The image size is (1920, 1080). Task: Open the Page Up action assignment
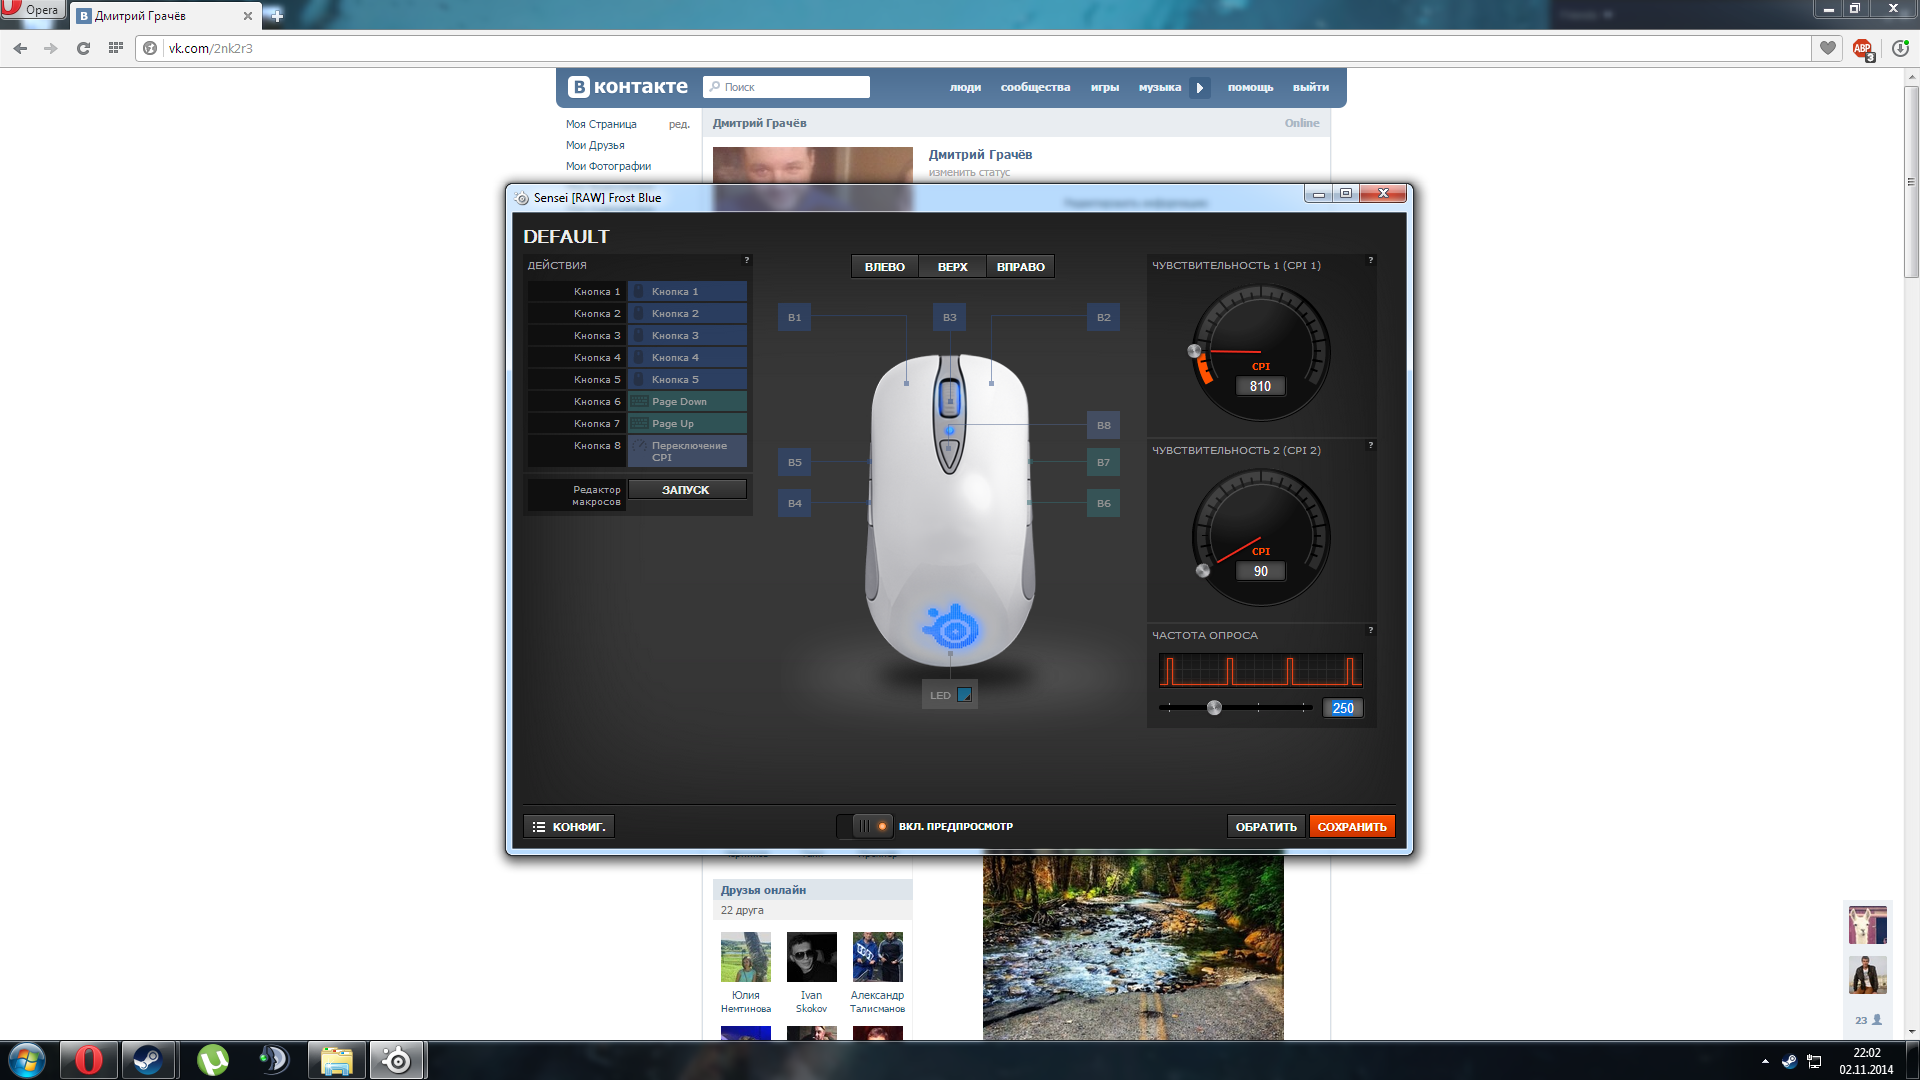pos(687,424)
